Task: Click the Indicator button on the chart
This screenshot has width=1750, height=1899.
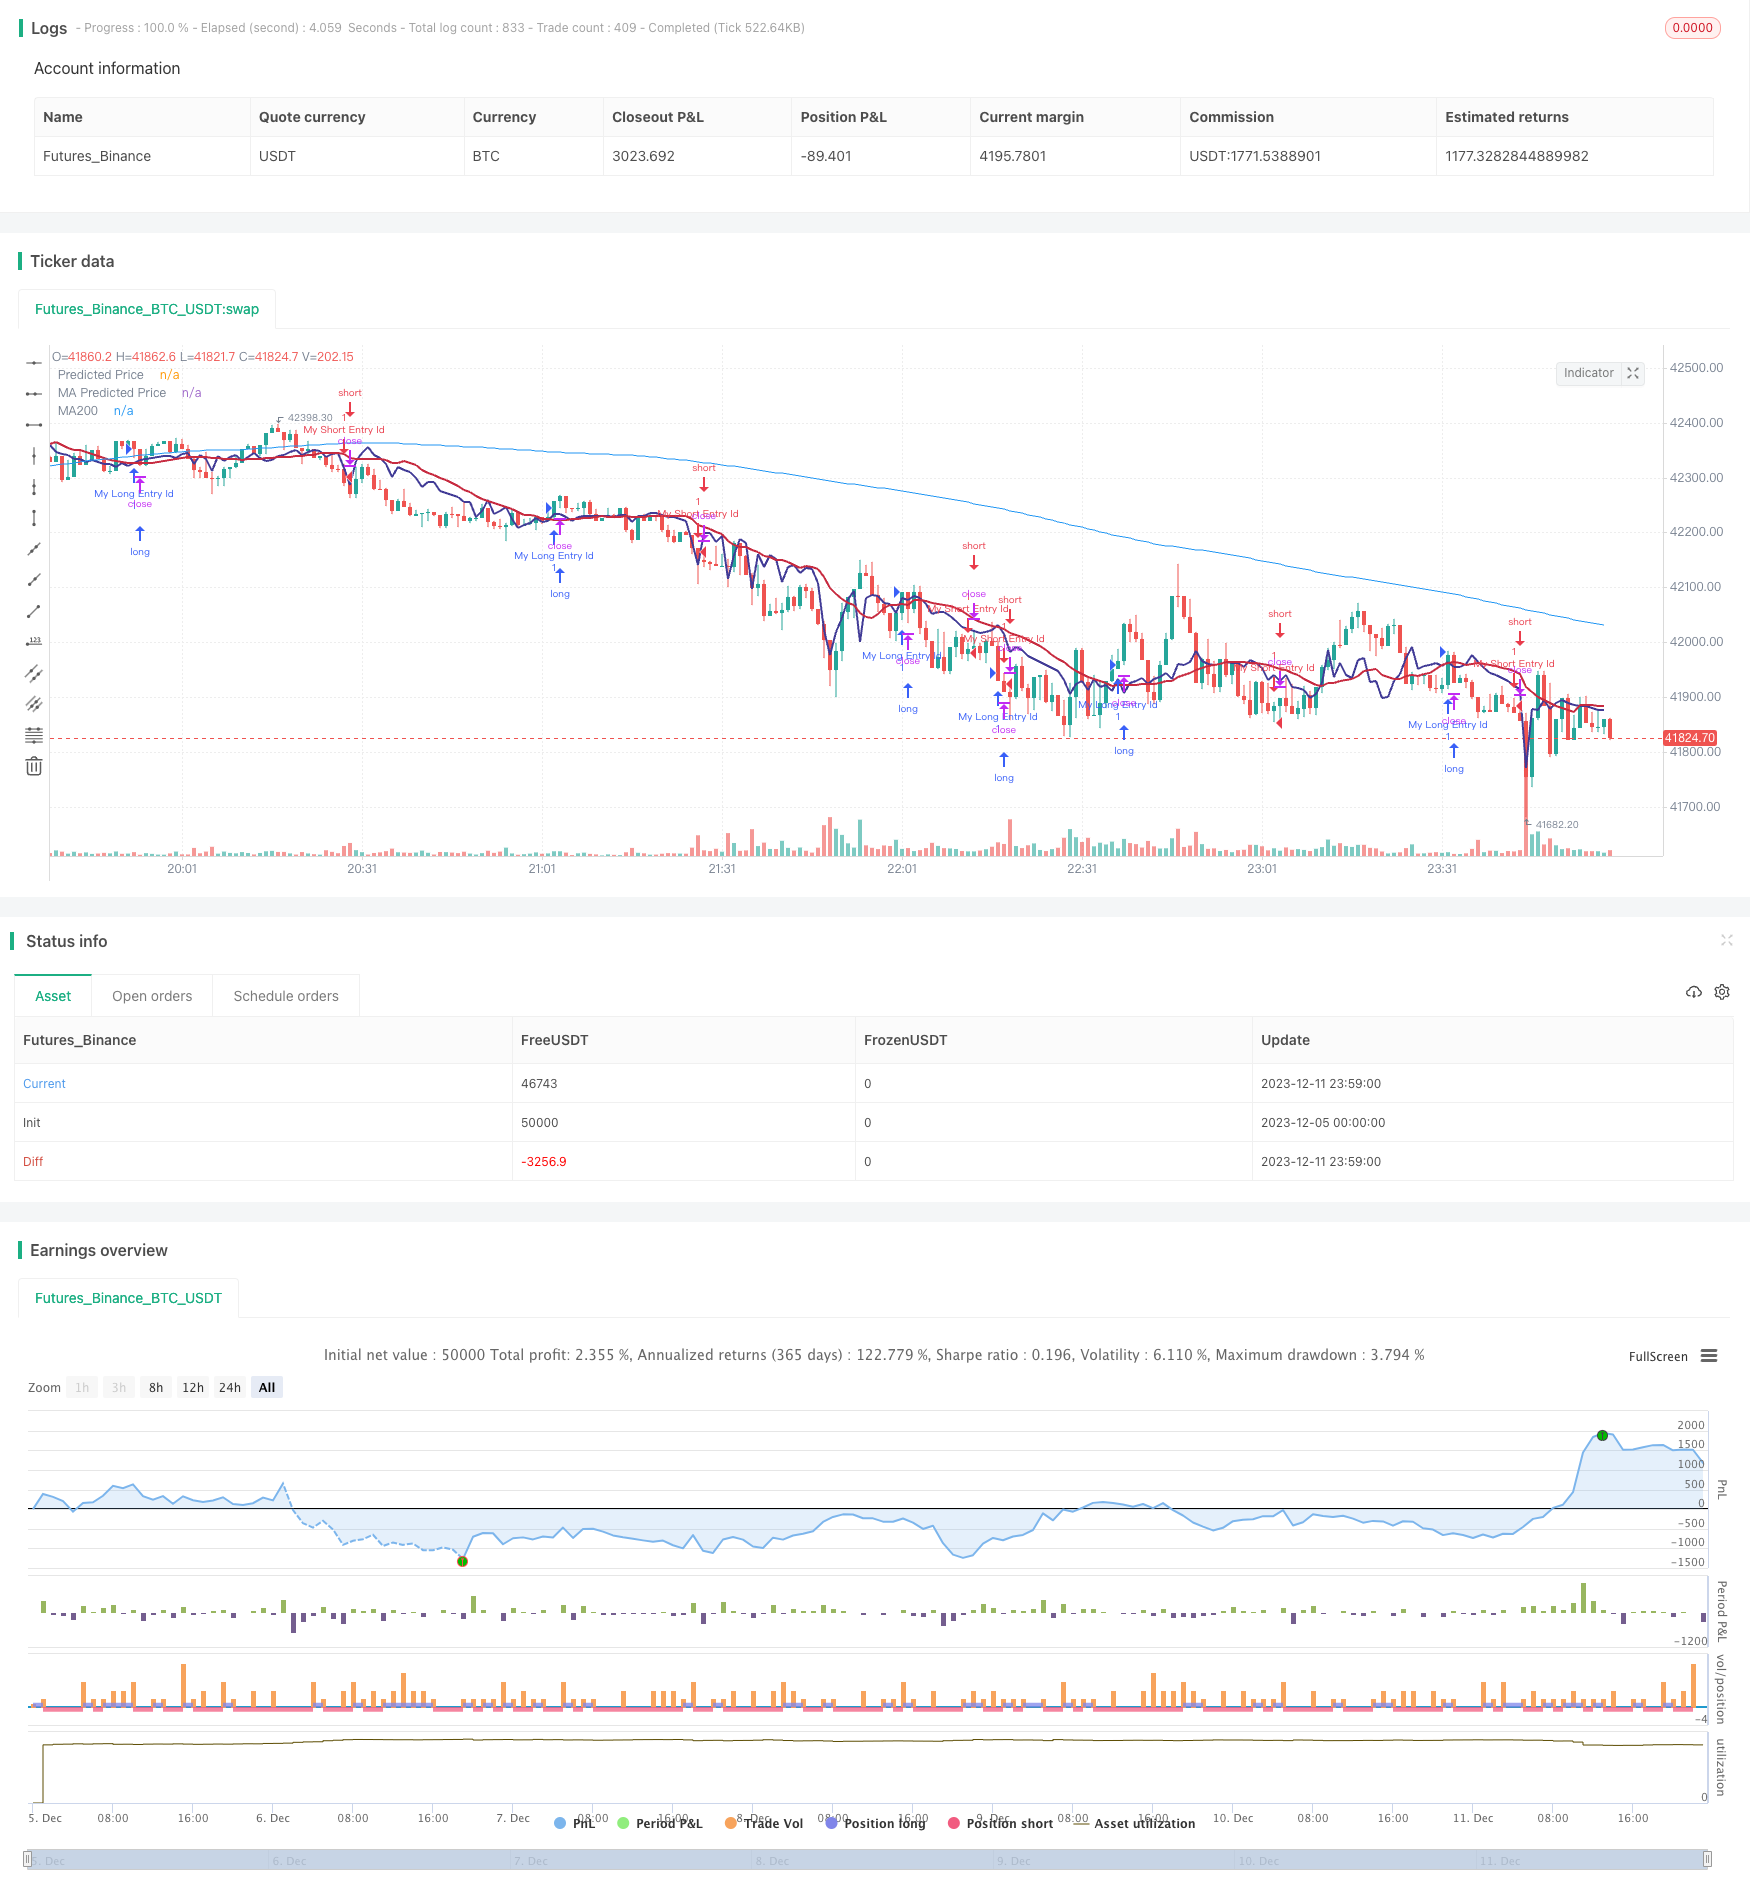Action: tap(1589, 373)
